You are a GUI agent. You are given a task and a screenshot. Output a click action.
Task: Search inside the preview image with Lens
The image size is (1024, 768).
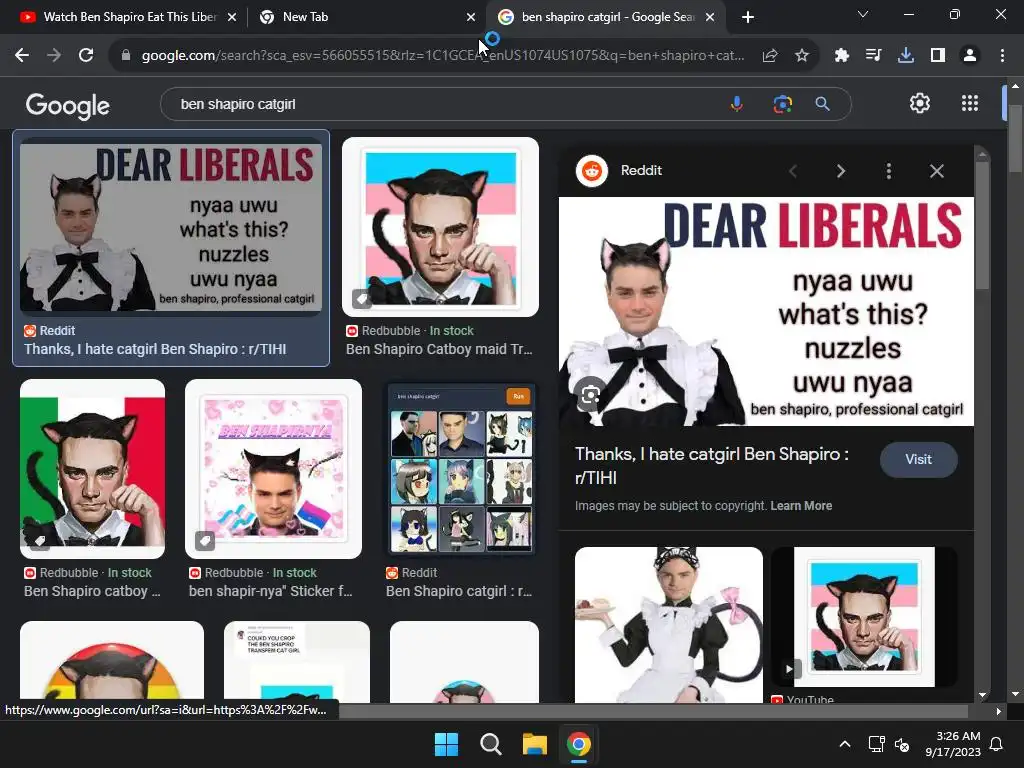[x=590, y=394]
